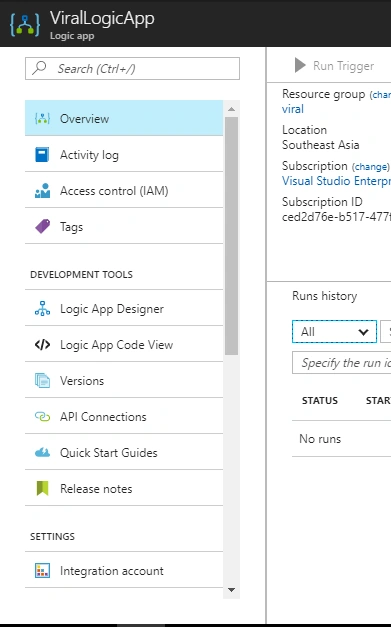Click the change link next to Resource group

[380, 95]
